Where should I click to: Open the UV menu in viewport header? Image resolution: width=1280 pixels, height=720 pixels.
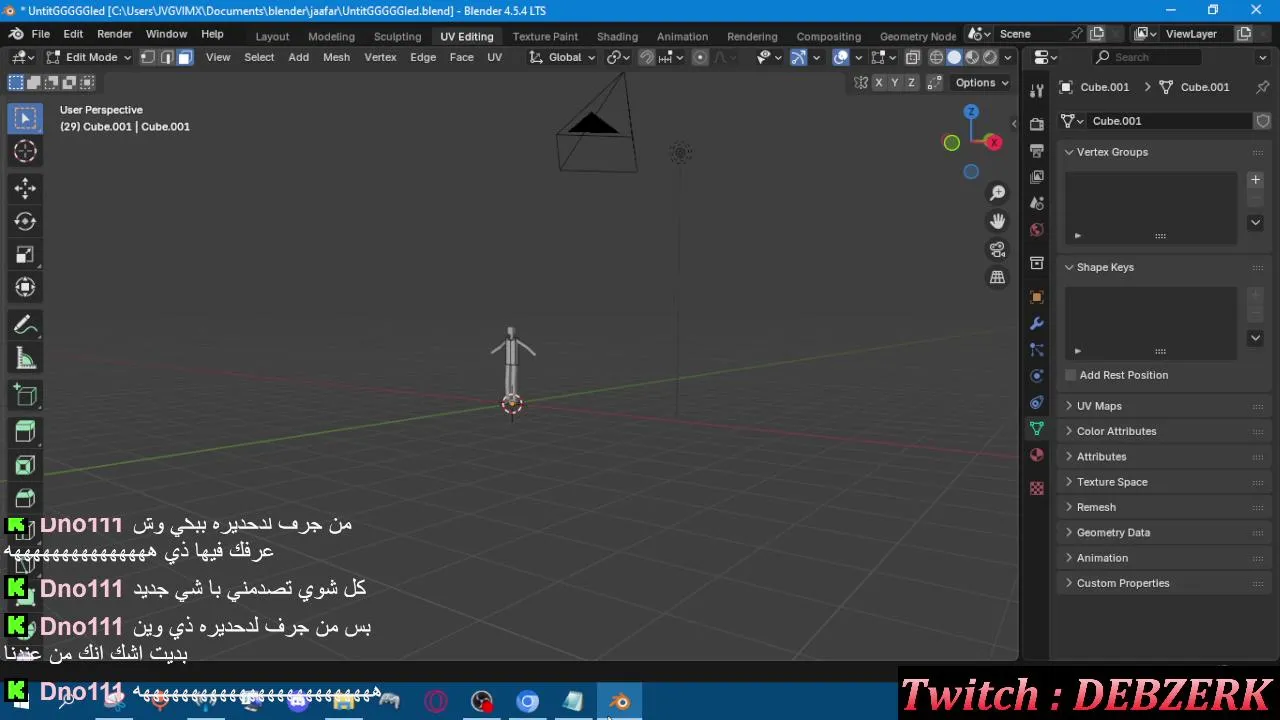coord(494,57)
